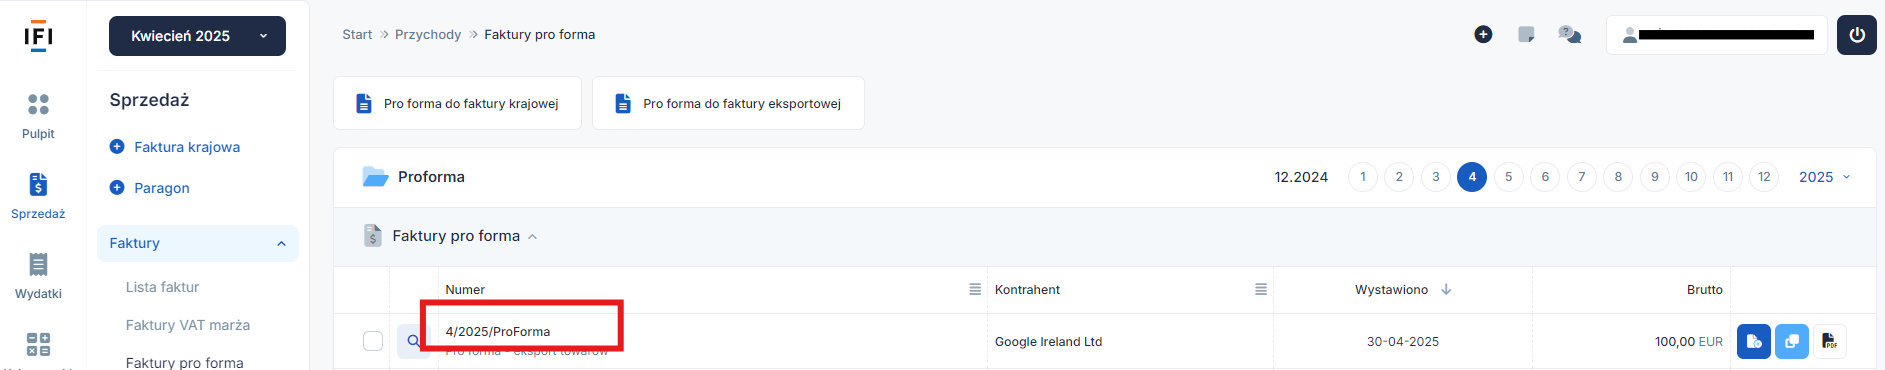Open Numer column menu icon

point(975,289)
